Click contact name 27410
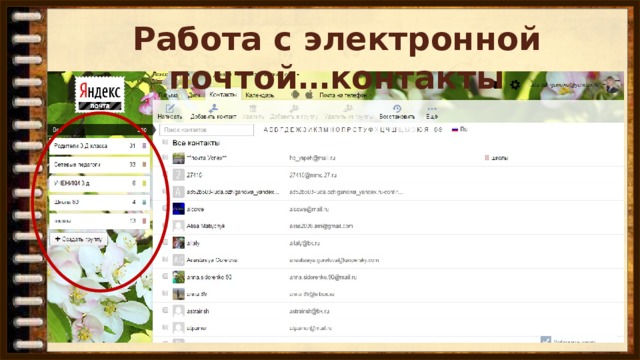Screen dimensions: 640x360 pyautogui.click(x=194, y=175)
